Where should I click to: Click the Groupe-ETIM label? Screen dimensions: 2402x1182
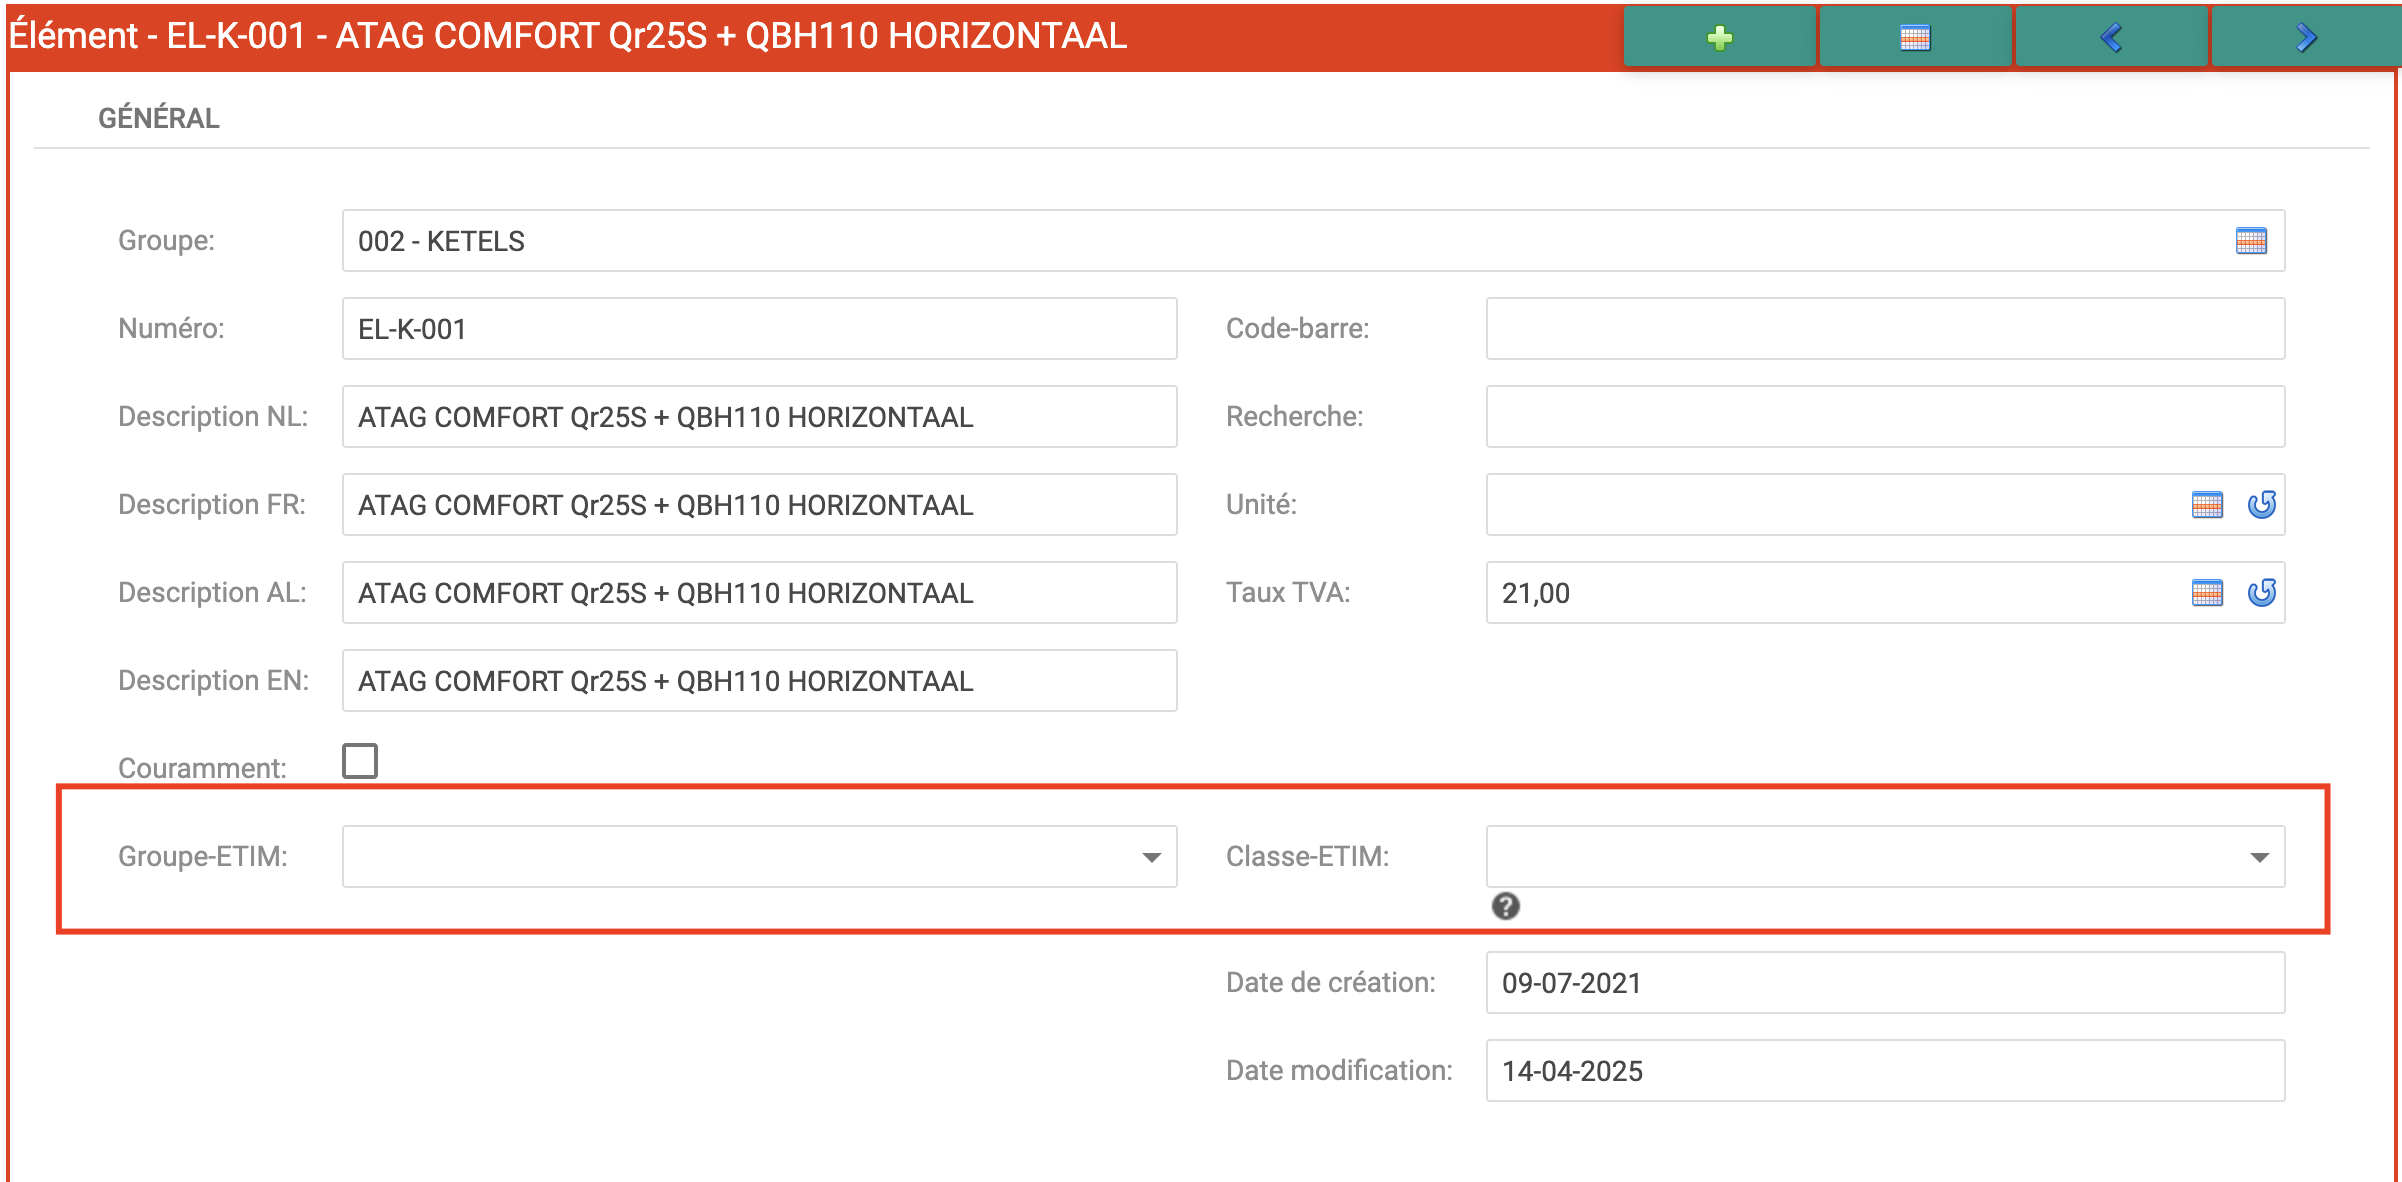[x=203, y=856]
